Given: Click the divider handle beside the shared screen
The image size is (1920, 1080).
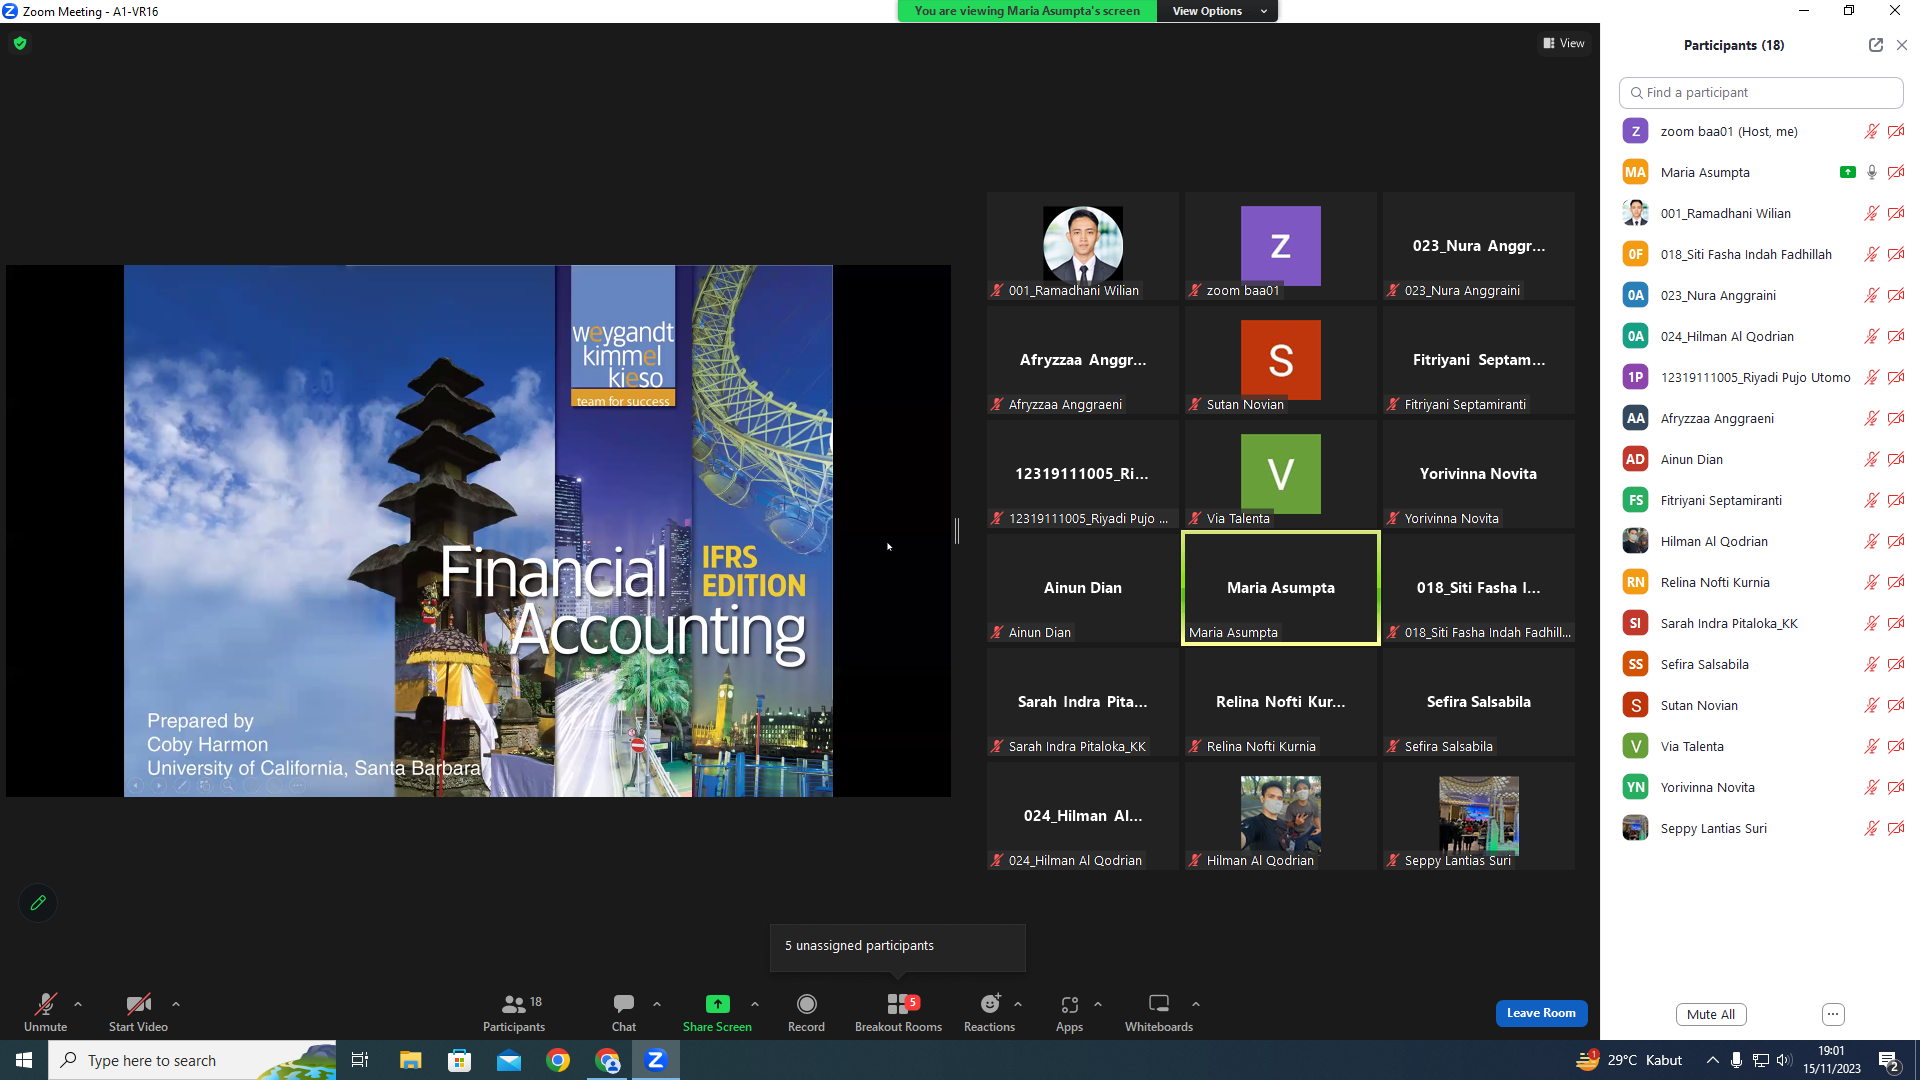Looking at the screenshot, I should click(x=957, y=531).
